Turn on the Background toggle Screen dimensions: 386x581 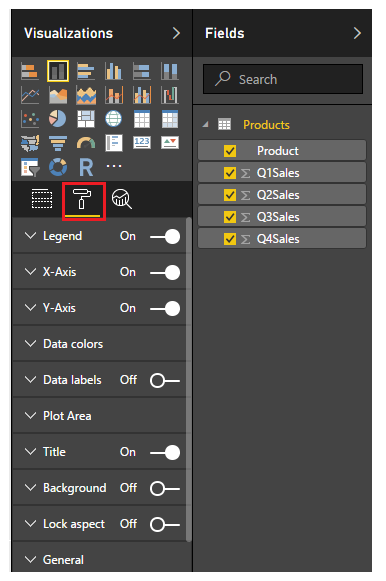tap(165, 488)
